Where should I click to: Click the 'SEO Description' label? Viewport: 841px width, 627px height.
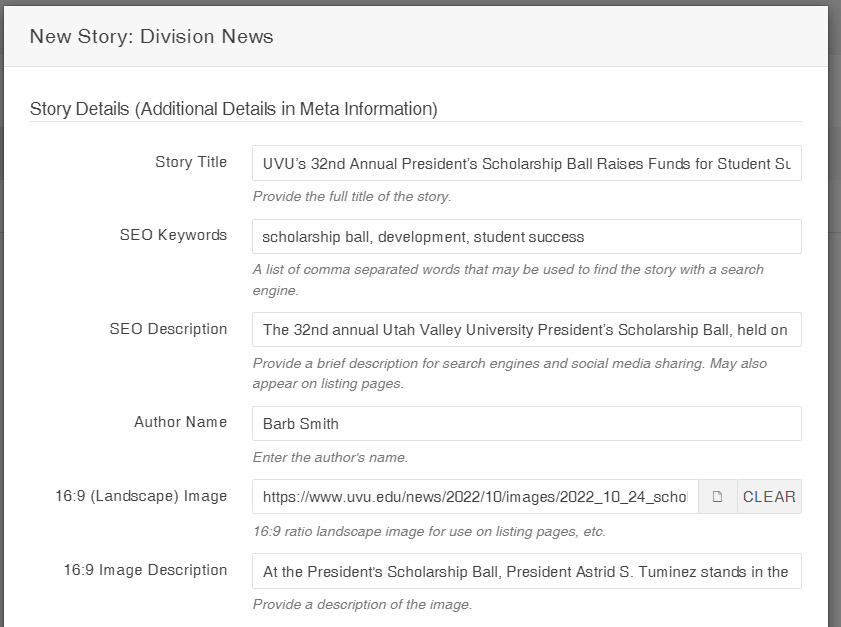[168, 329]
